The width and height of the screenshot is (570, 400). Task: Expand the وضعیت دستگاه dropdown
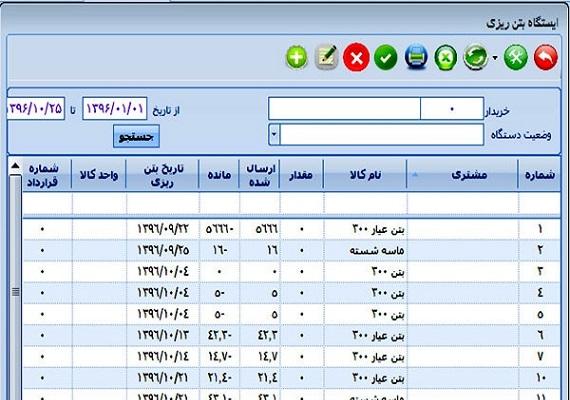[x=274, y=134]
